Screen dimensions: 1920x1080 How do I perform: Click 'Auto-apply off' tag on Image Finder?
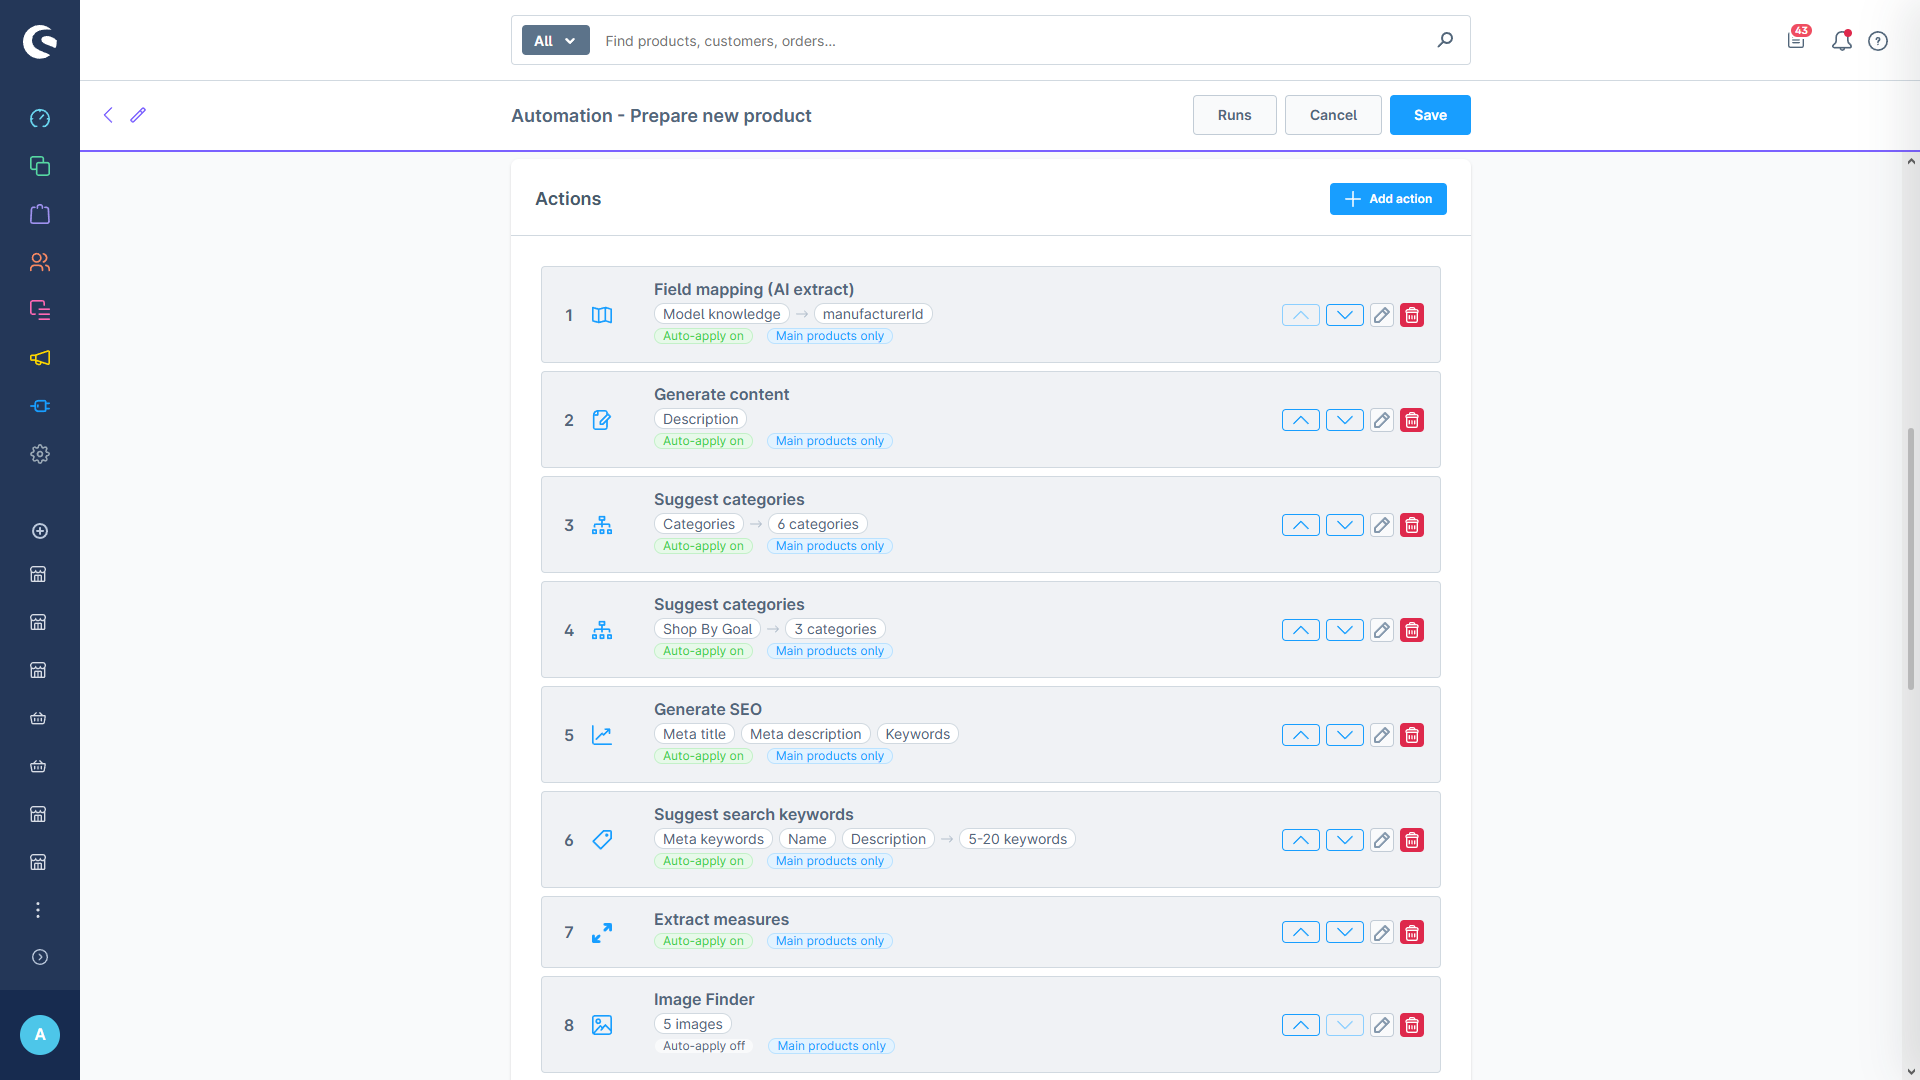pyautogui.click(x=704, y=1046)
